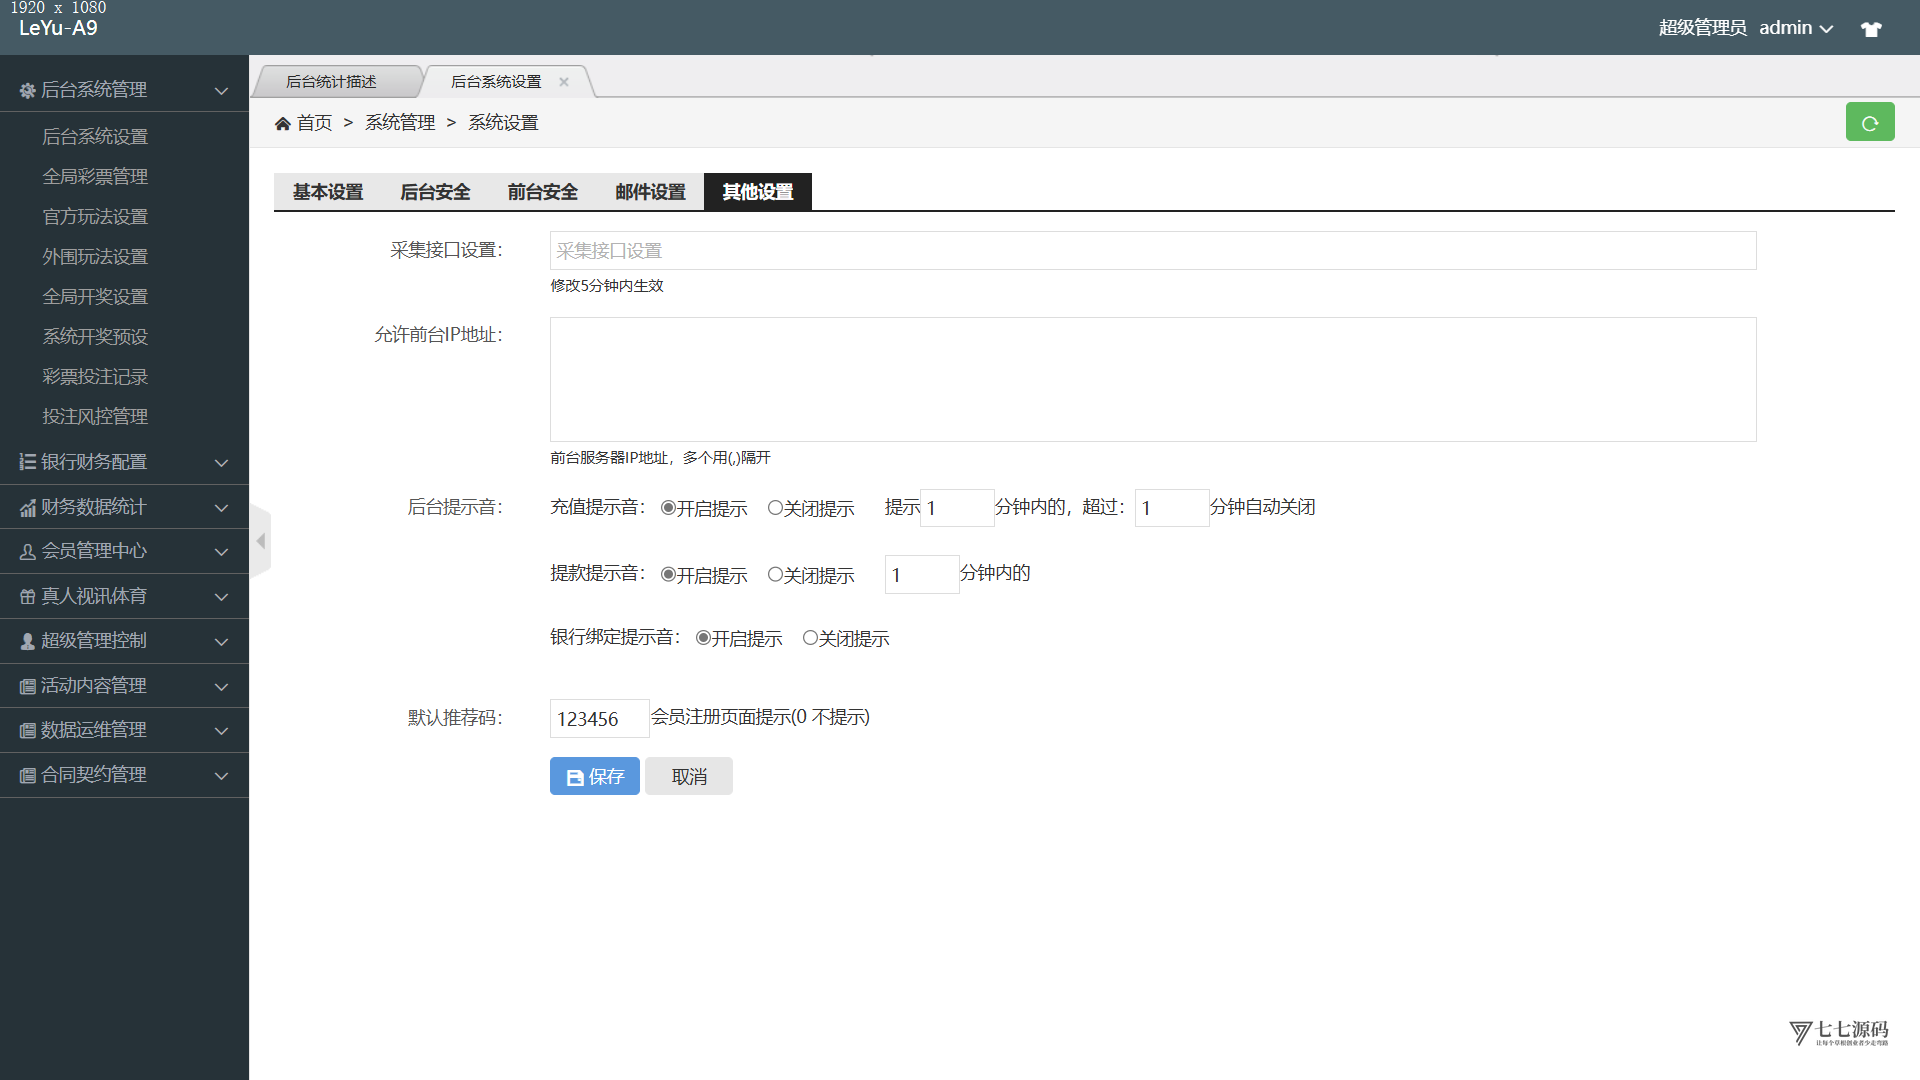1920x1080 pixels.
Task: Click the gift icon beside 真人视讯体育
Action: pos(27,597)
